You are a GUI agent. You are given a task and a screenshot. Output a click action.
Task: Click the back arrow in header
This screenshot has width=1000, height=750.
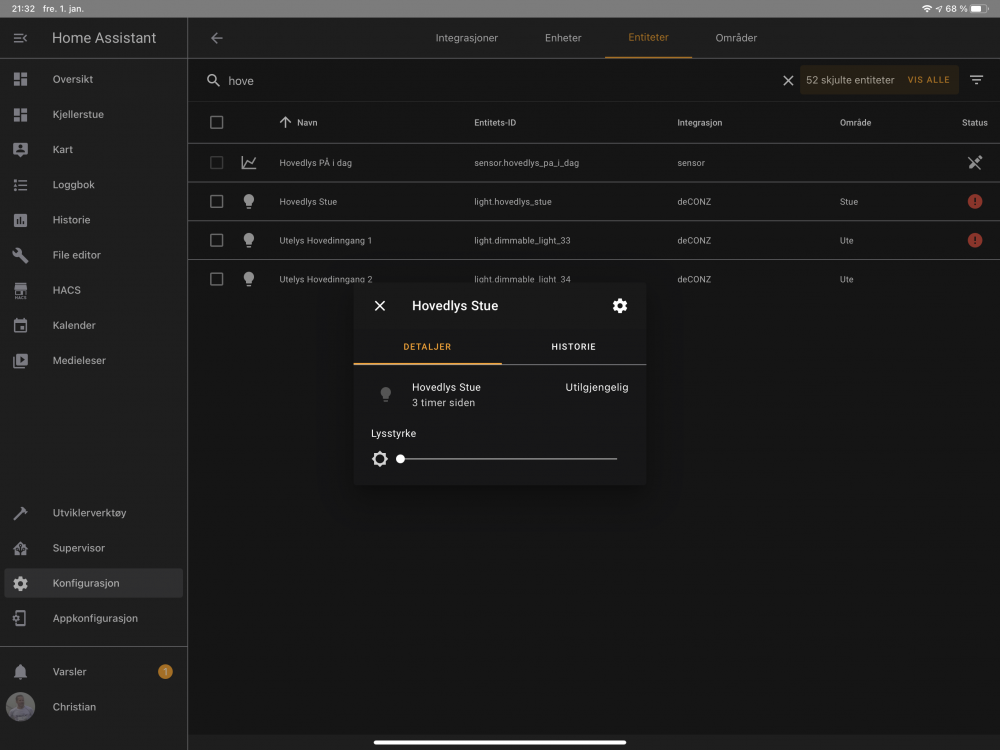(x=217, y=38)
